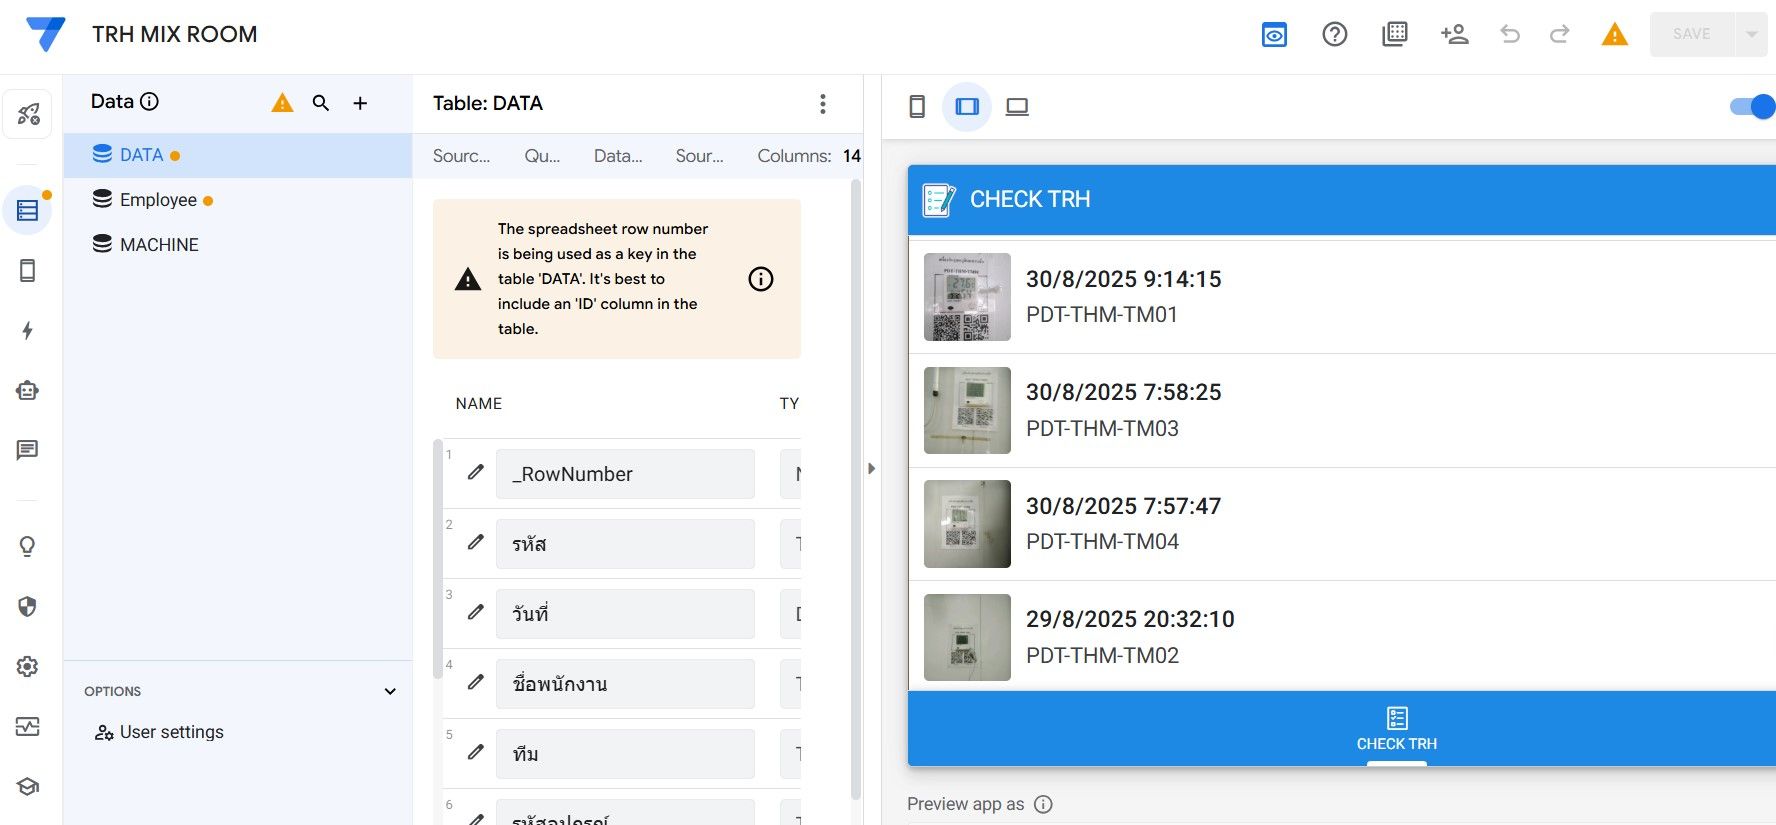Open the help question mark icon
Screen dimensions: 1776x825
(1334, 34)
